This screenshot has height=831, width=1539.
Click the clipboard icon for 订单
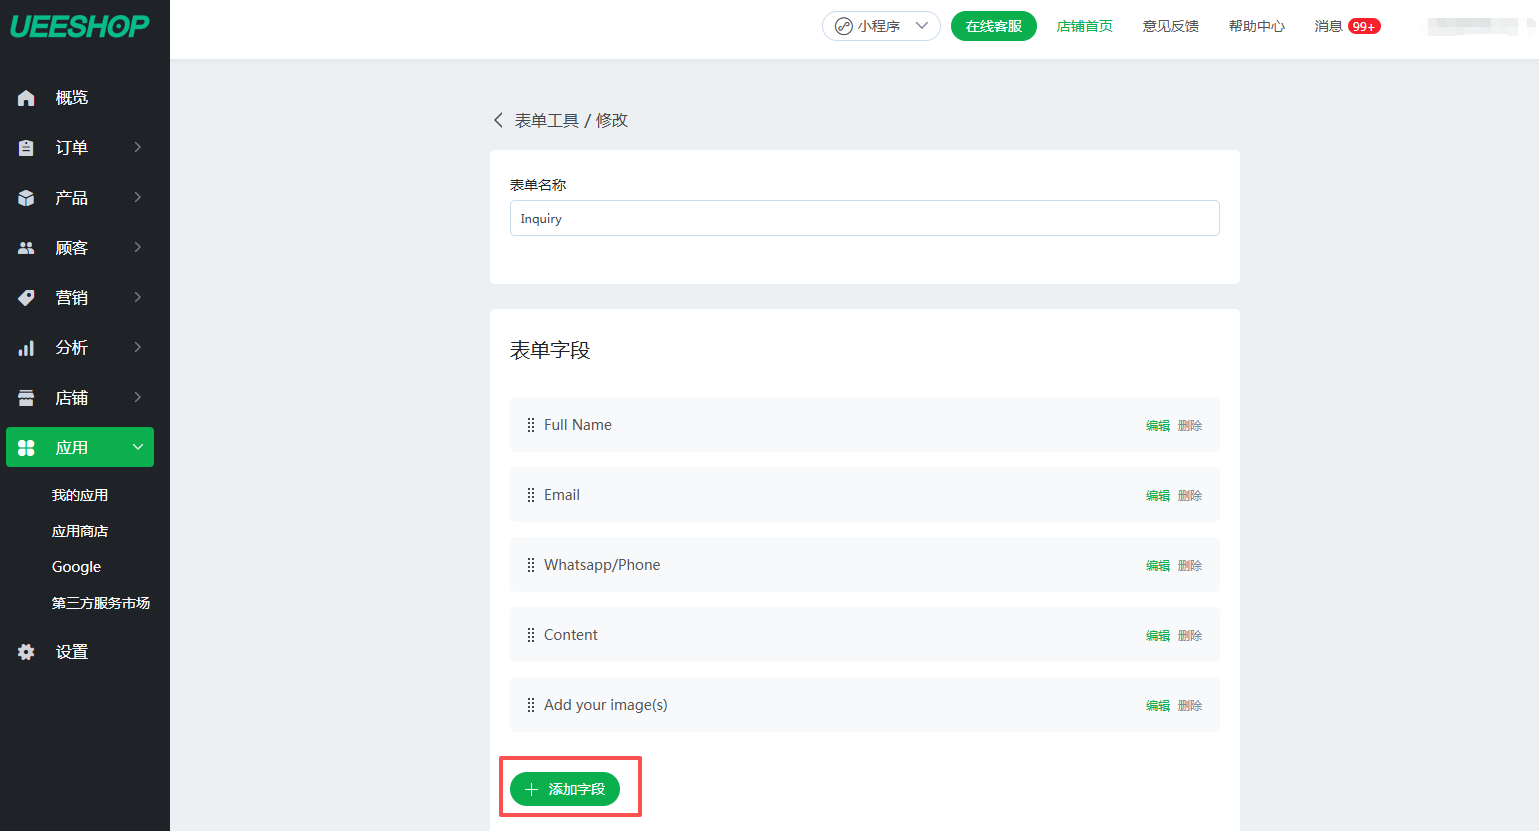(26, 148)
